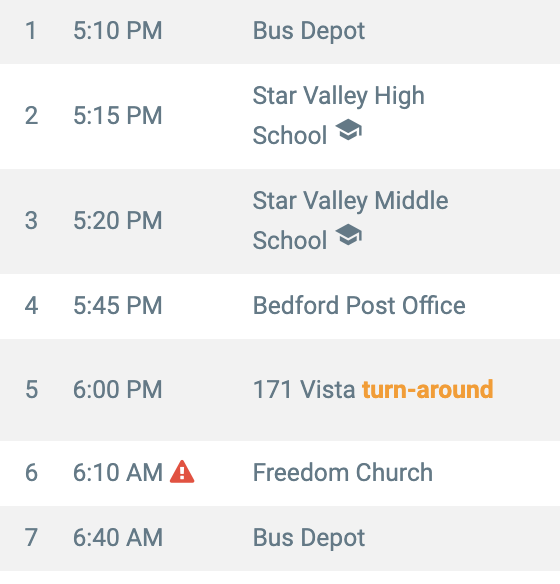Select the Star Valley High School stop name
This screenshot has height=584, width=560.
[x=338, y=115]
